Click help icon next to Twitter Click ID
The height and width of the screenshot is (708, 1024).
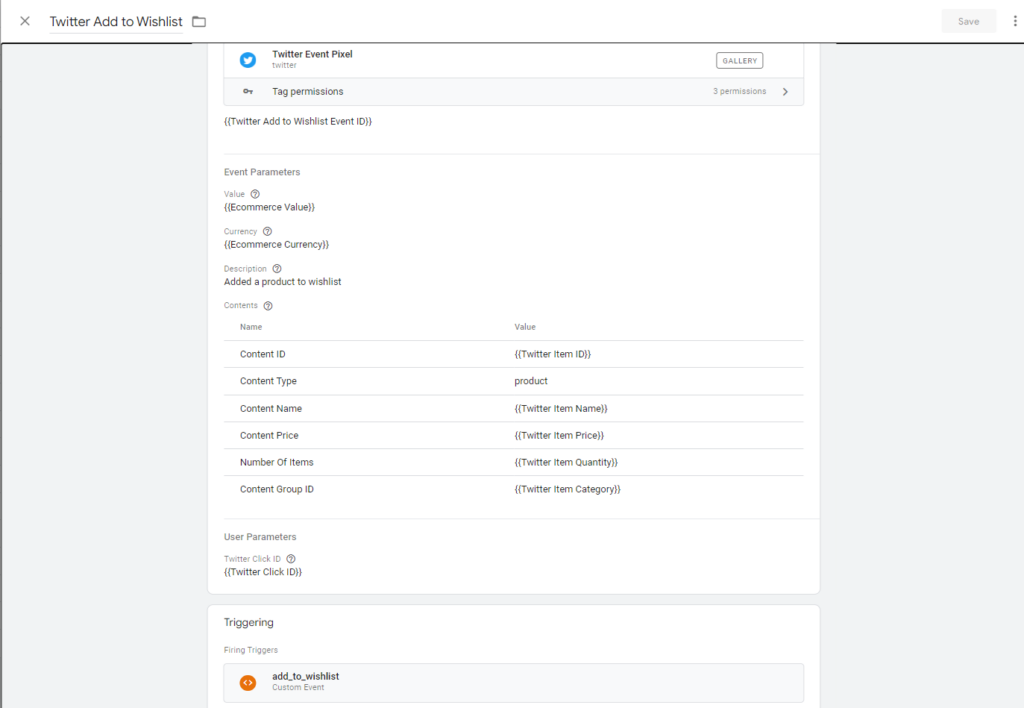291,559
